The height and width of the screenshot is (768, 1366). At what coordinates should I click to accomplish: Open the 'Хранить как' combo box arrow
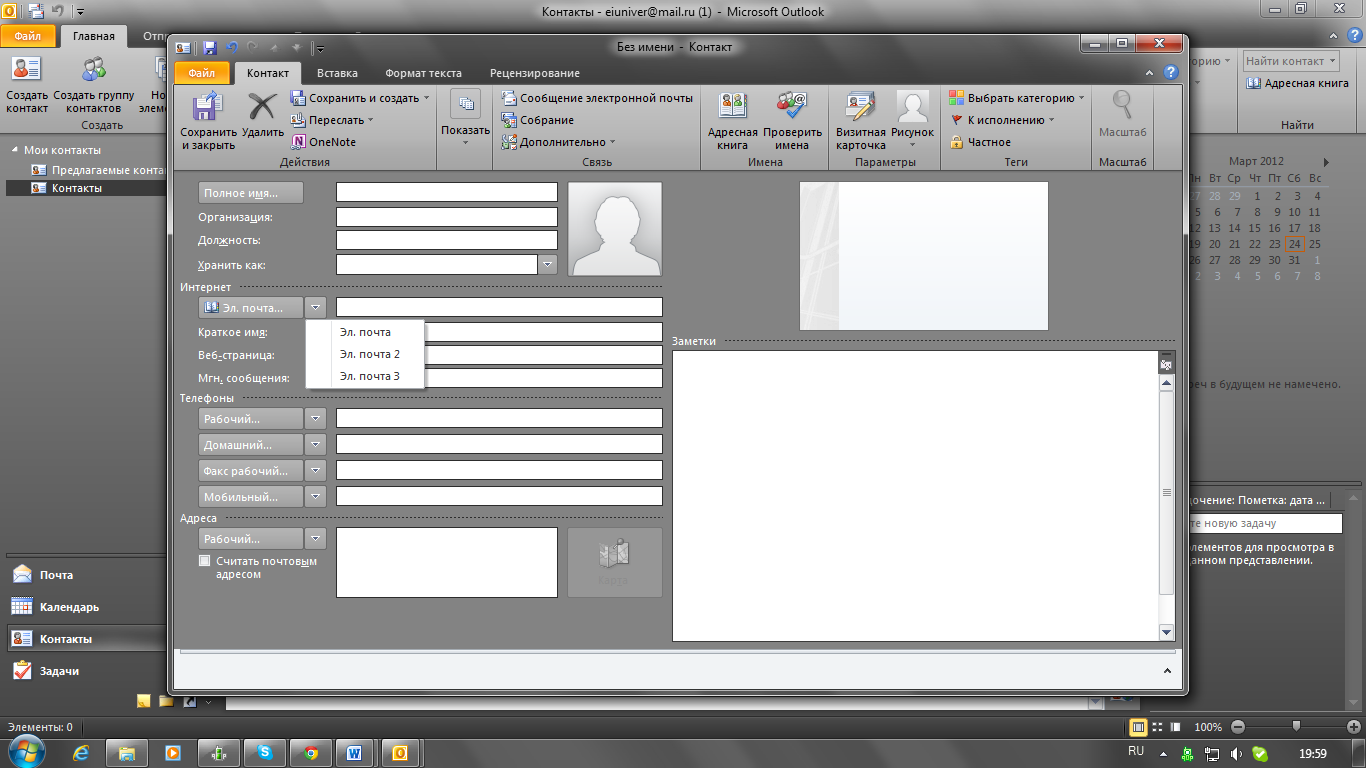click(x=548, y=265)
